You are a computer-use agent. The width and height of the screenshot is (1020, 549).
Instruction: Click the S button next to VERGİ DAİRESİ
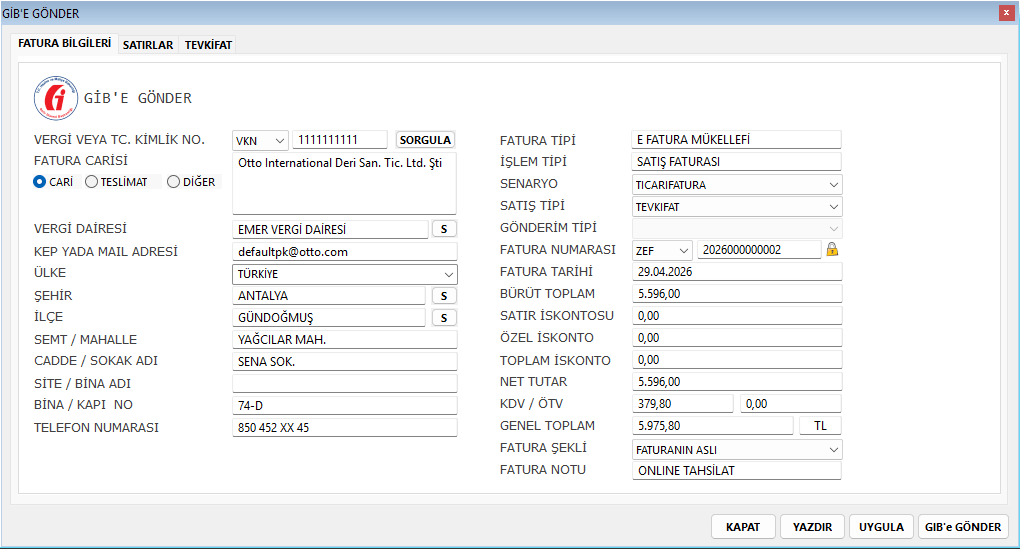444,229
